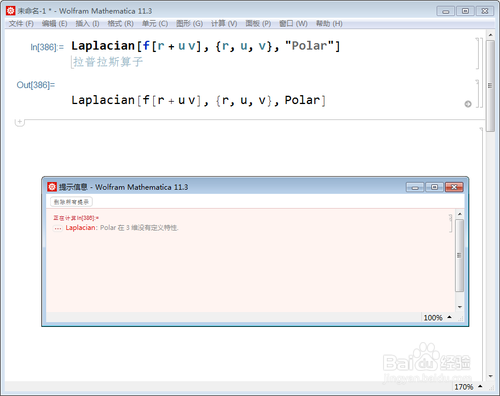Screen dimensions: 500x396
Task: Select the message cell bracket in messages window
Action: pos(451,223)
